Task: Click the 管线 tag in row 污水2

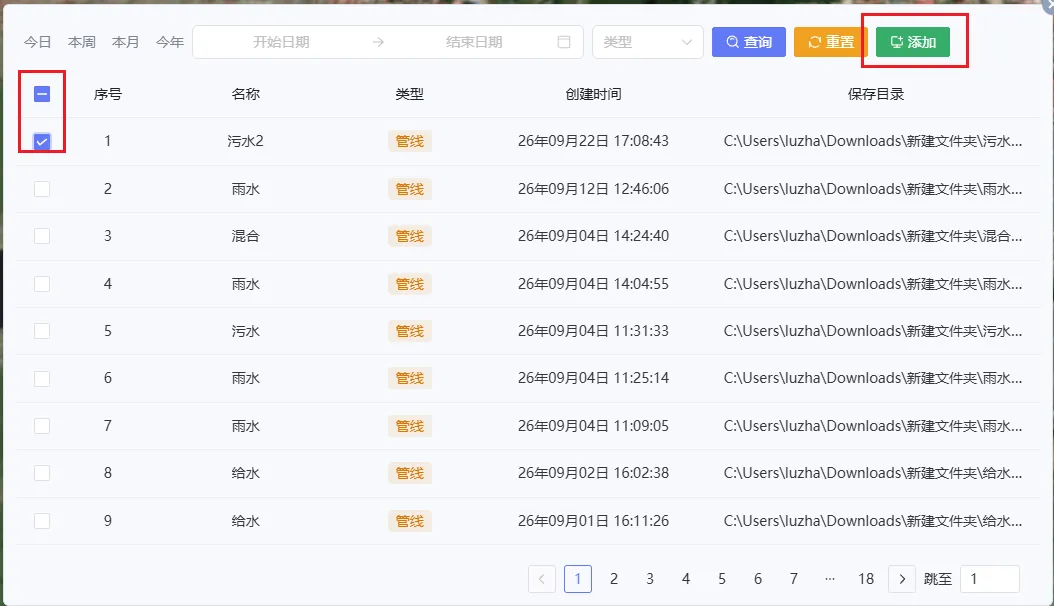Action: point(410,141)
